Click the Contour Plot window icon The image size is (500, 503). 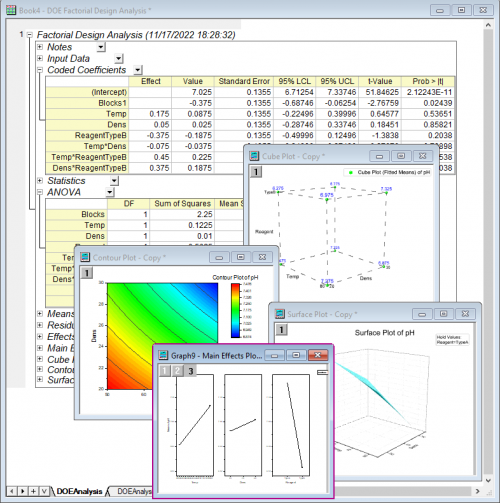[85, 257]
